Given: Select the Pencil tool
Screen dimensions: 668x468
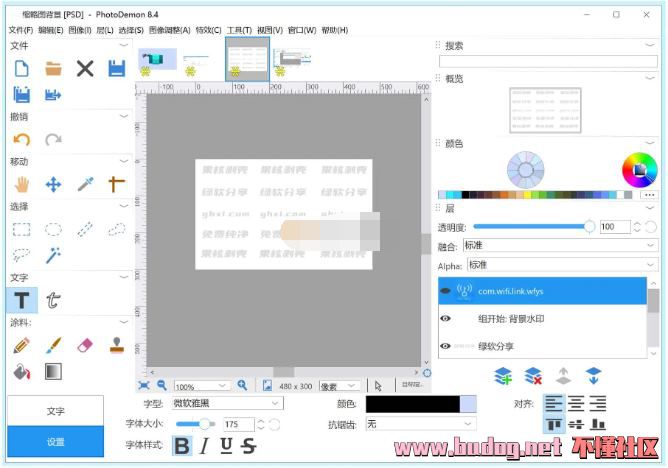Looking at the screenshot, I should pyautogui.click(x=21, y=345).
